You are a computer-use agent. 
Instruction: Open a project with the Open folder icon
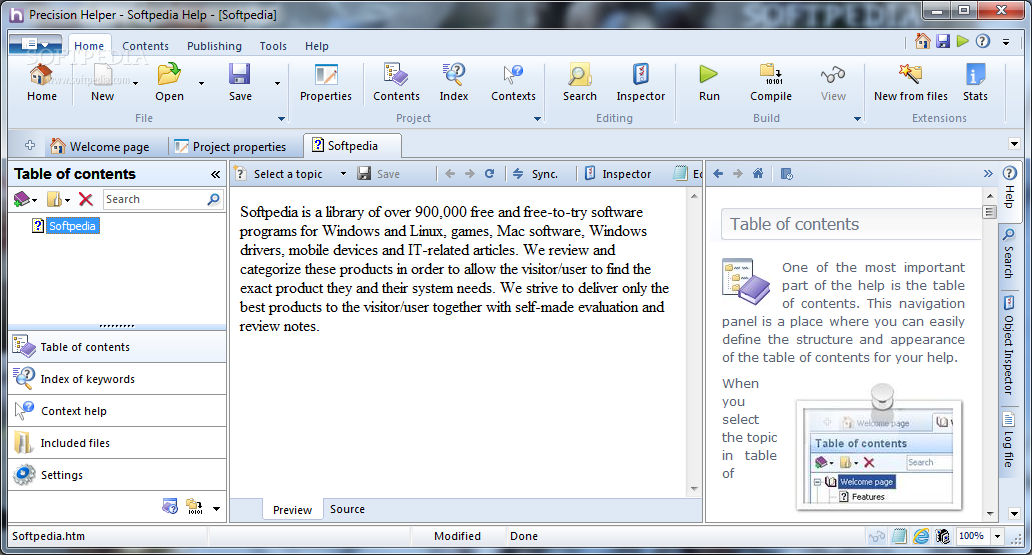click(x=169, y=83)
